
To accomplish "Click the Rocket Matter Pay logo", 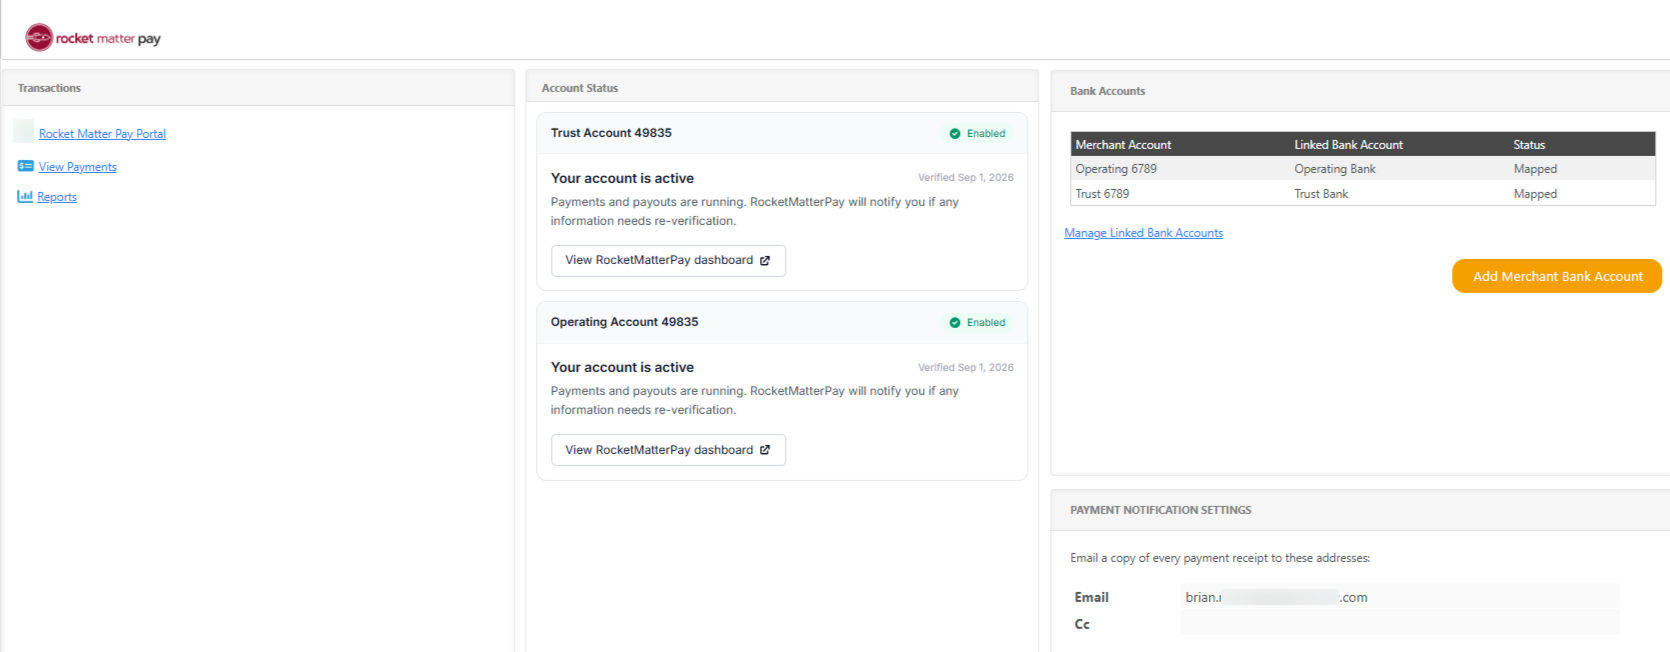I will click(x=93, y=38).
